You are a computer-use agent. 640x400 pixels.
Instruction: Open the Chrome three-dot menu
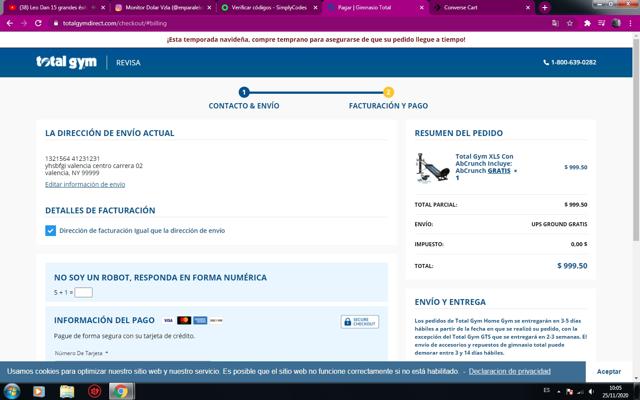point(631,23)
